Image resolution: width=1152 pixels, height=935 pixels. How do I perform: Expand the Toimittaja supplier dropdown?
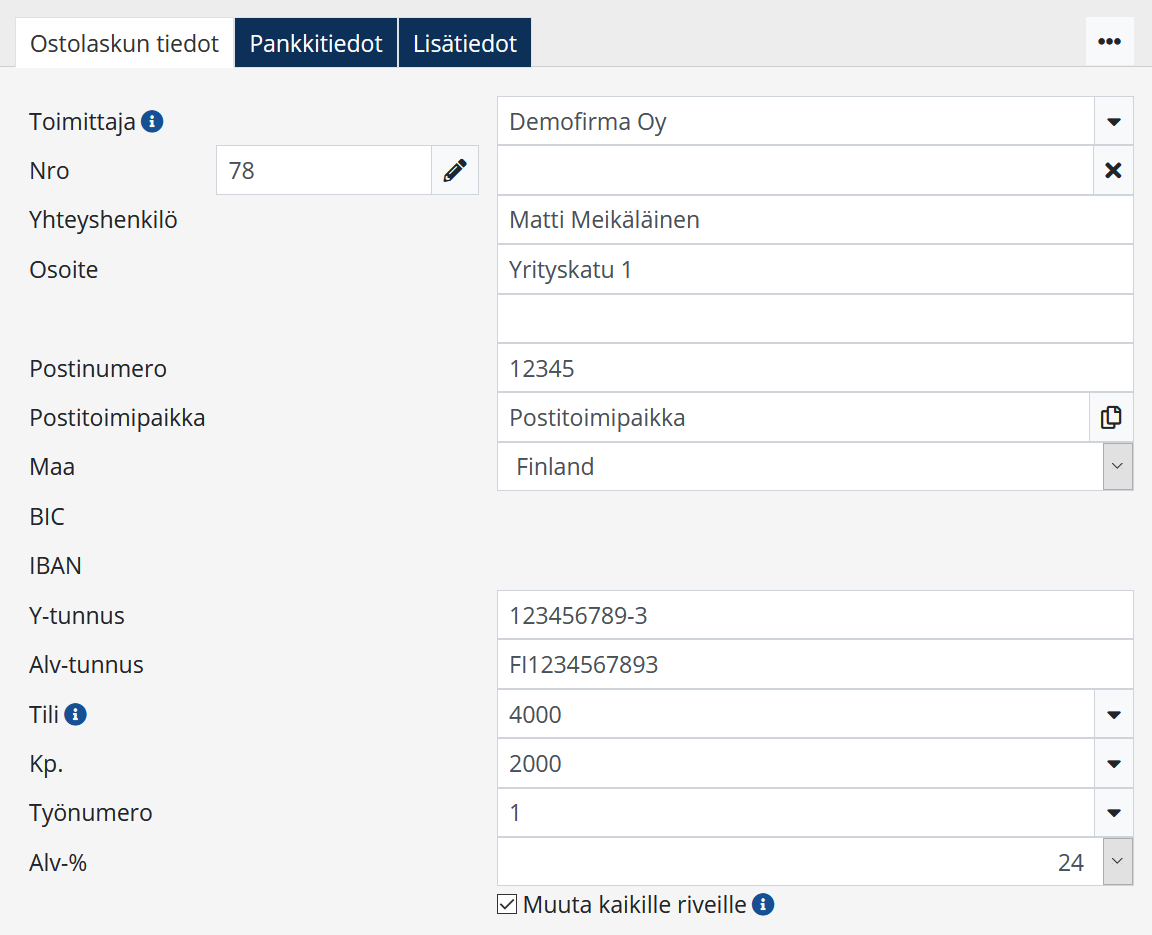(x=1113, y=122)
